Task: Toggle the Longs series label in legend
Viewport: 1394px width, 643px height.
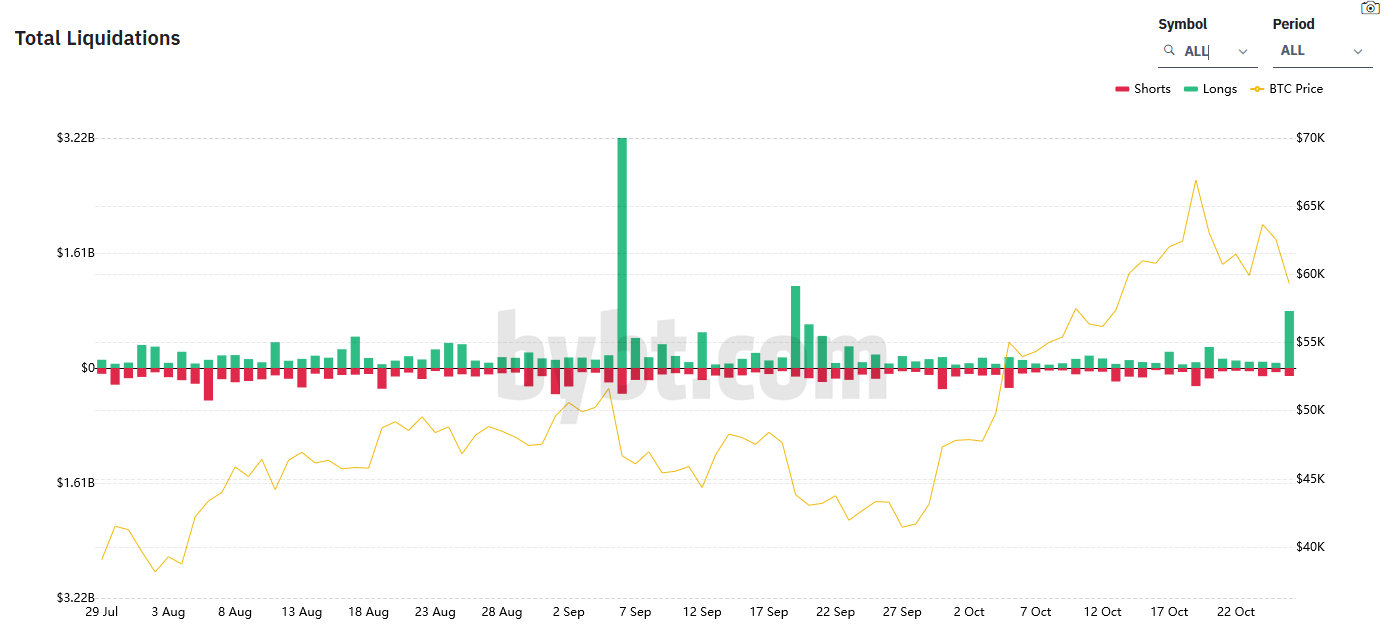Action: point(1220,89)
